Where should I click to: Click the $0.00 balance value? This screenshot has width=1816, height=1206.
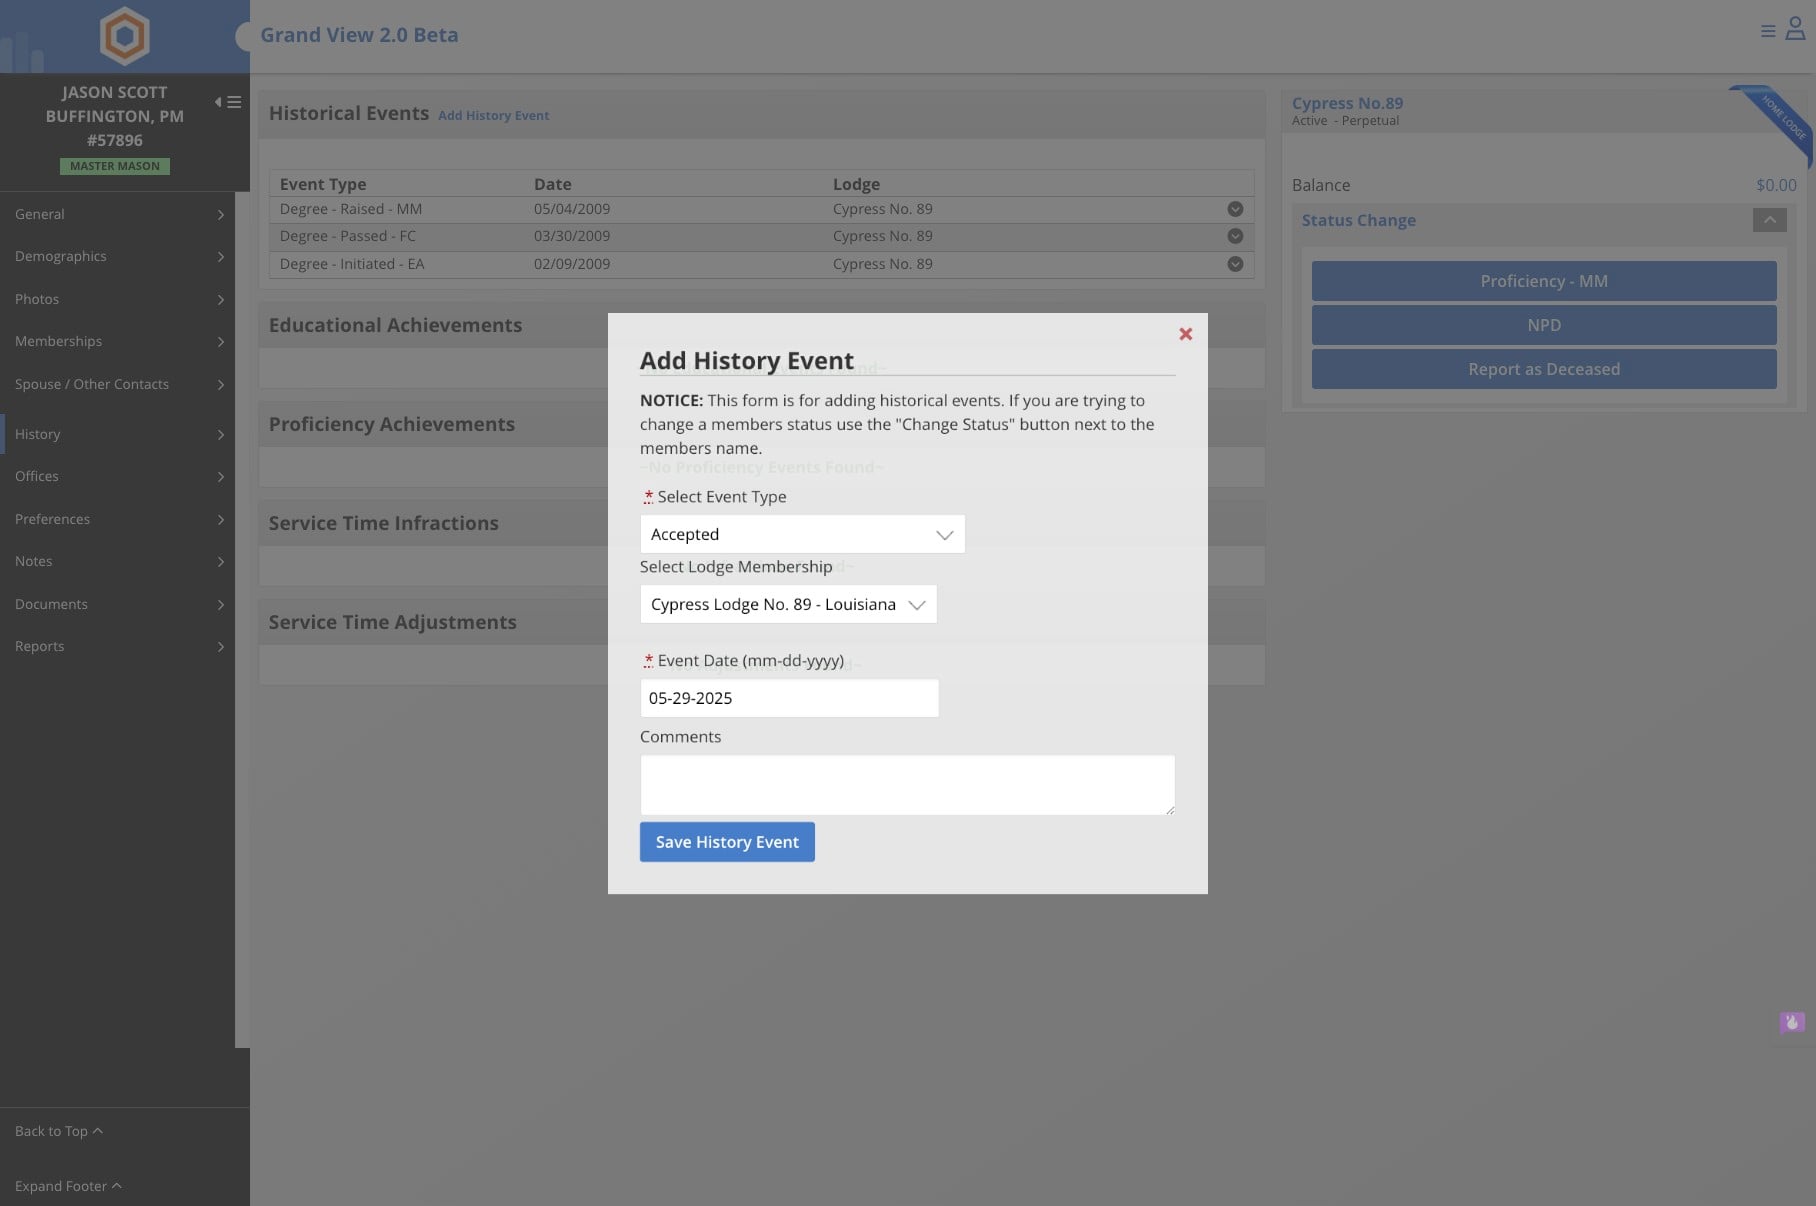coord(1776,185)
